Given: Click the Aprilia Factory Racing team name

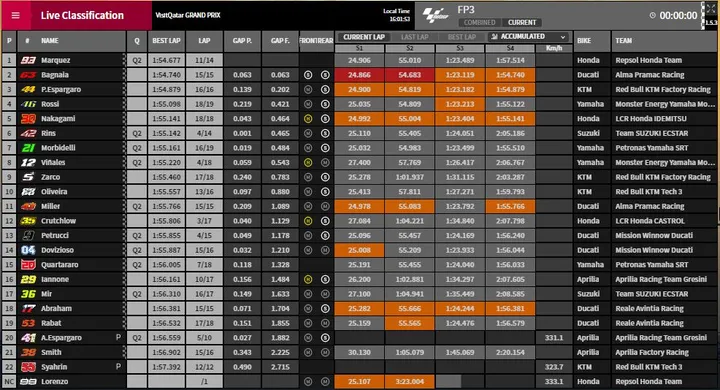Looking at the screenshot, I should 652,352.
